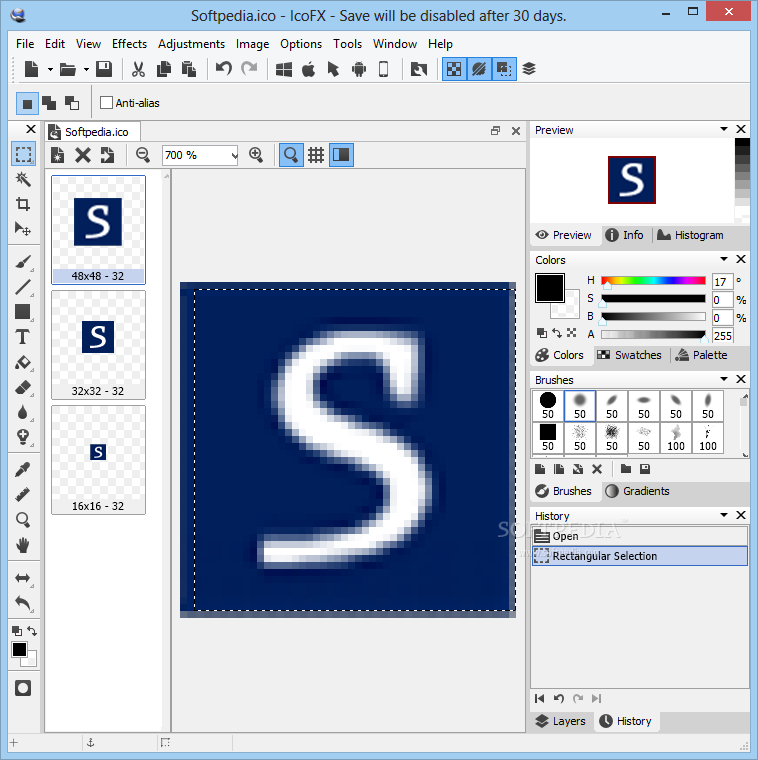Select the Magic Wand tool

tap(23, 179)
